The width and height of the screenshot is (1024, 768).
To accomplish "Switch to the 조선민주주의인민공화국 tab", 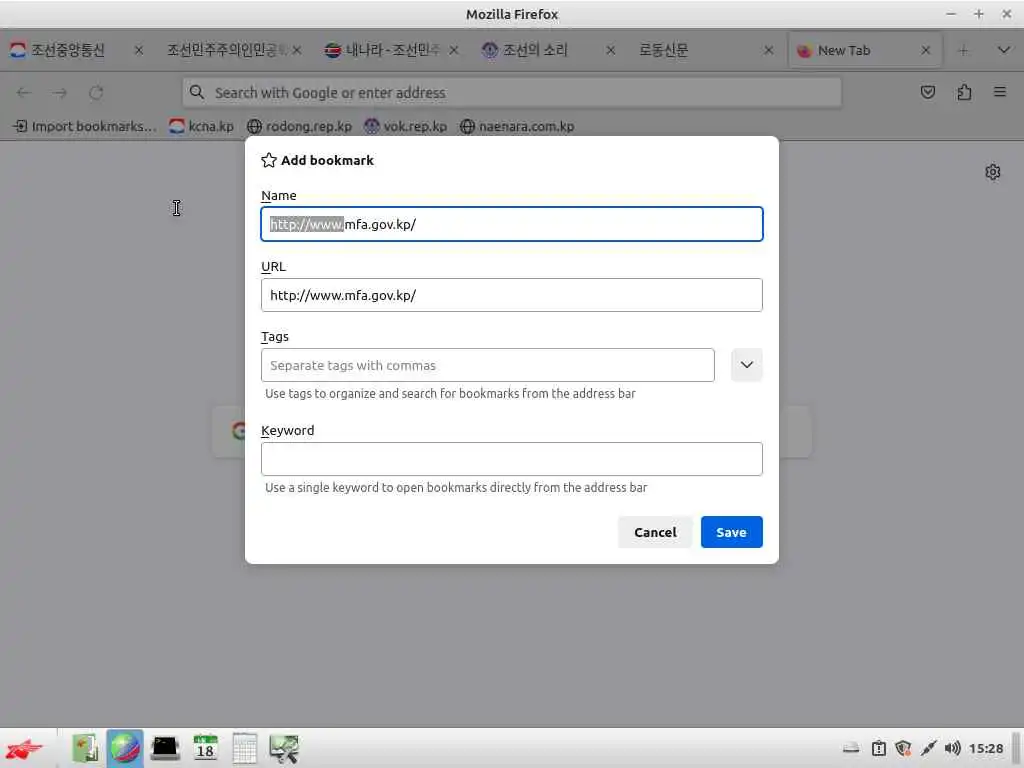I will [225, 50].
